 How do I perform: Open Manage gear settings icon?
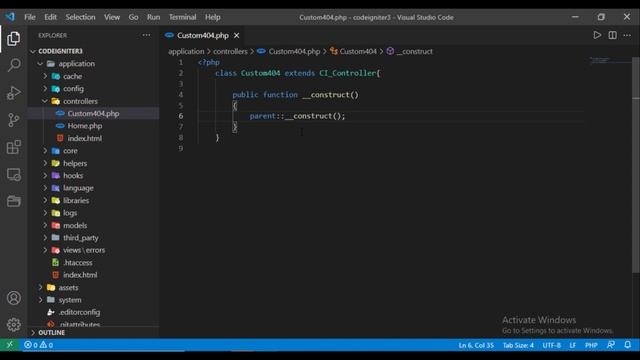(13, 325)
